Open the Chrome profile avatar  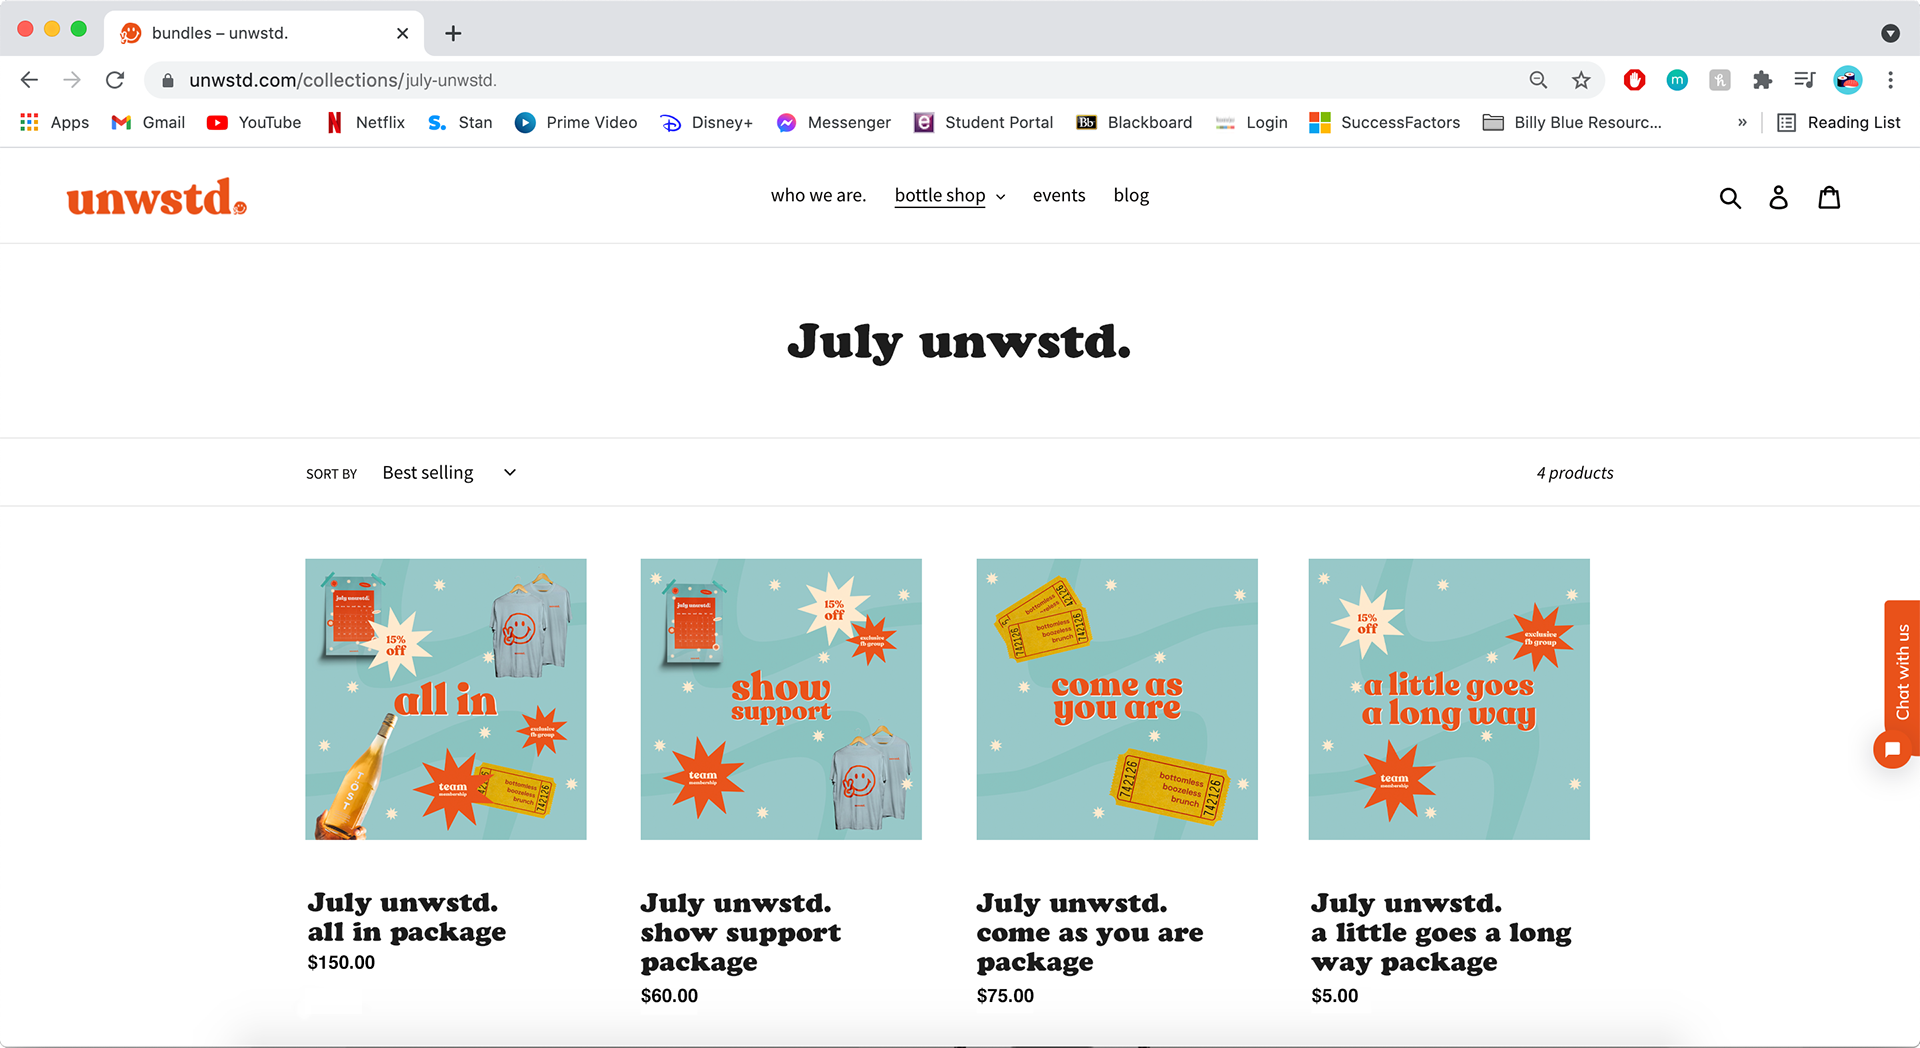point(1847,80)
